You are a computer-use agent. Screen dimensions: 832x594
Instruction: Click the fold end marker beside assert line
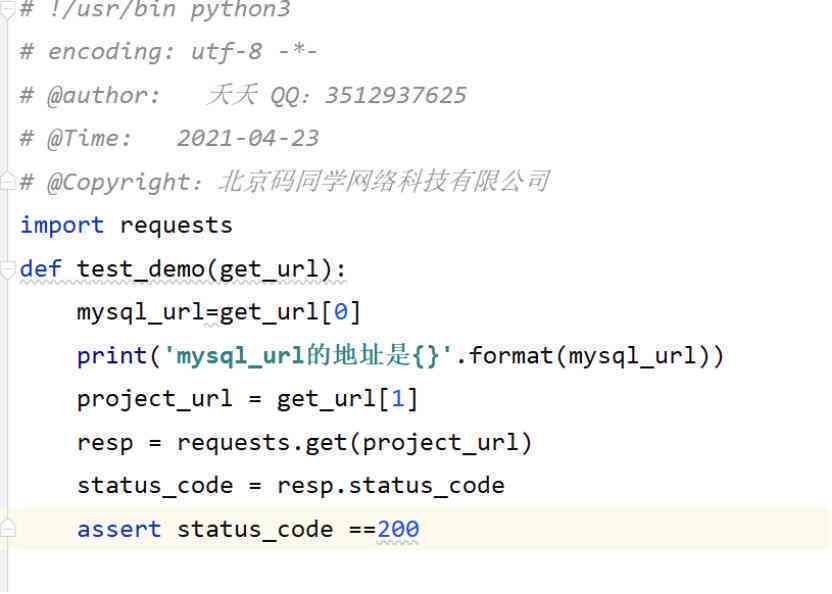coord(6,529)
